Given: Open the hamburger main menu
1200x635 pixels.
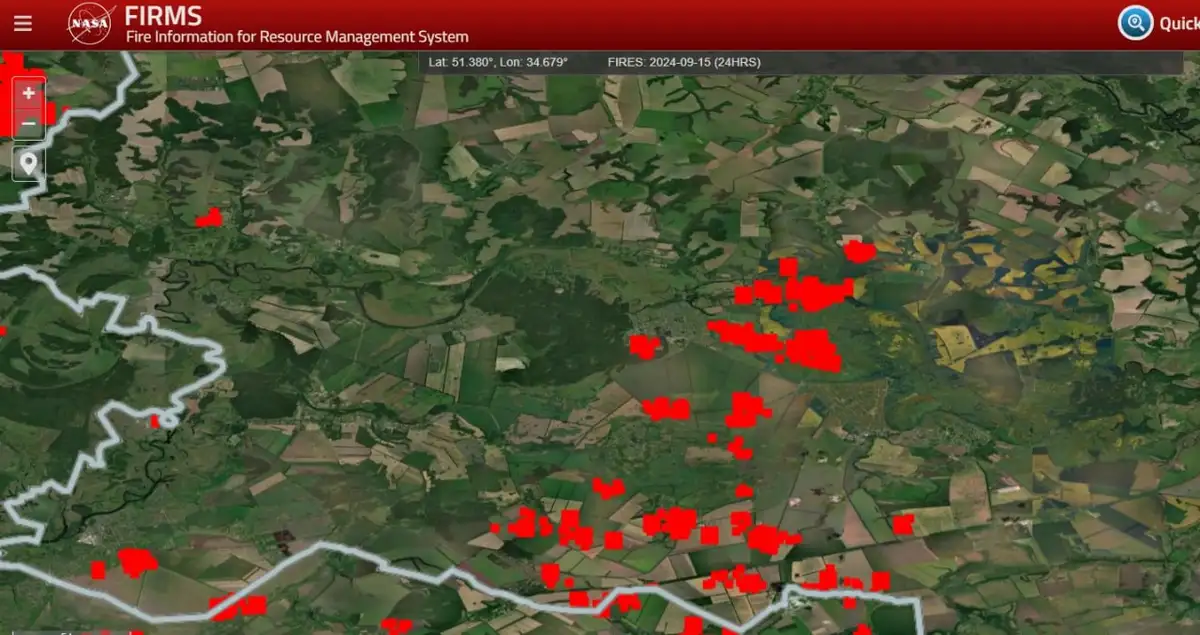Looking at the screenshot, I should point(22,24).
